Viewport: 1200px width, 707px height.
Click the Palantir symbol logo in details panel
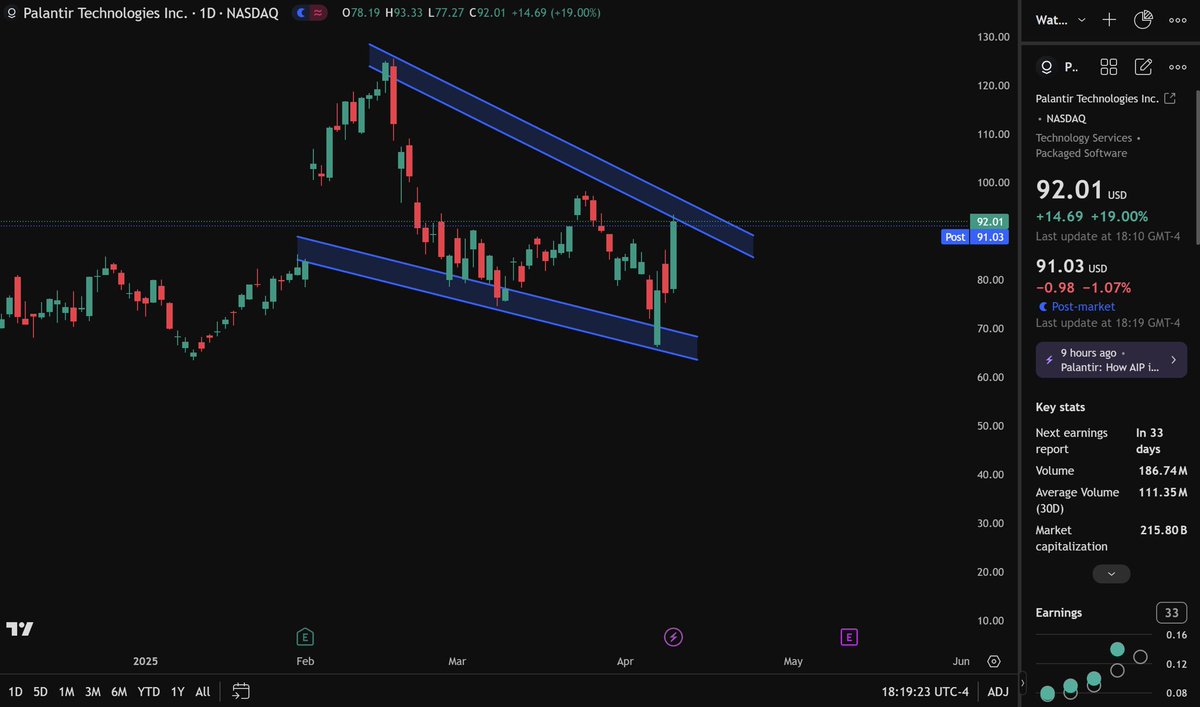[1047, 67]
